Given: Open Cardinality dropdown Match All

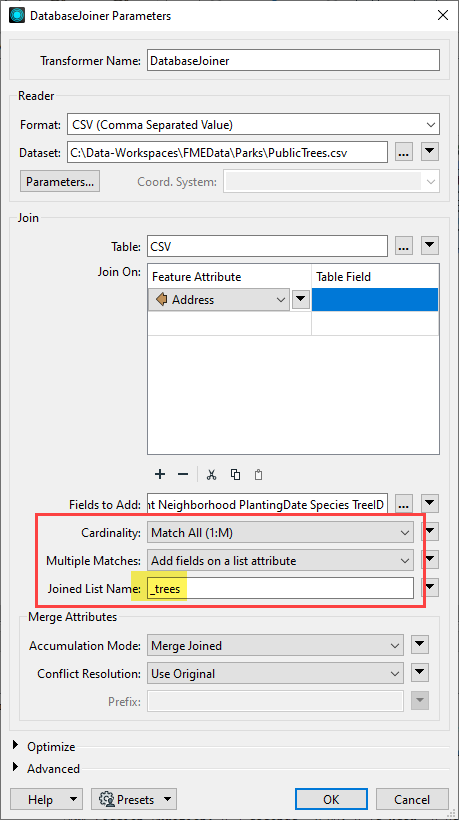Looking at the screenshot, I should (280, 533).
